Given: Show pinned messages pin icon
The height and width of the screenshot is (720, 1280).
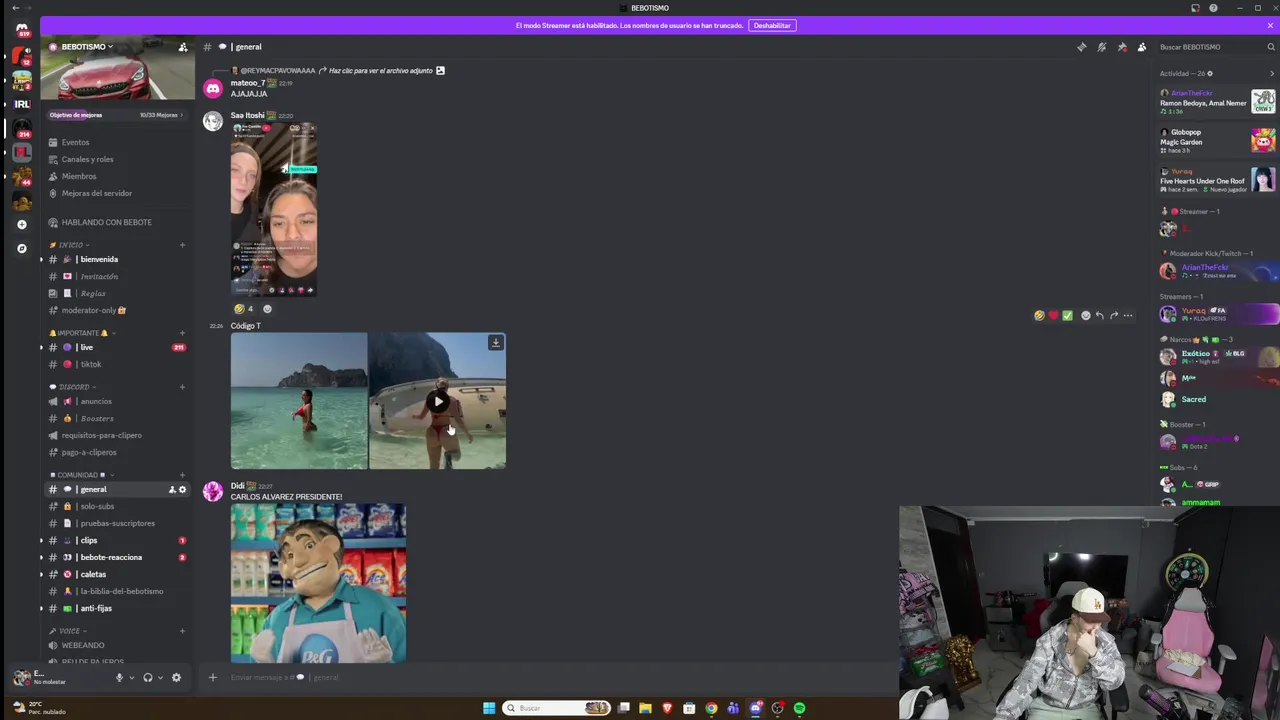Looking at the screenshot, I should 1122,47.
